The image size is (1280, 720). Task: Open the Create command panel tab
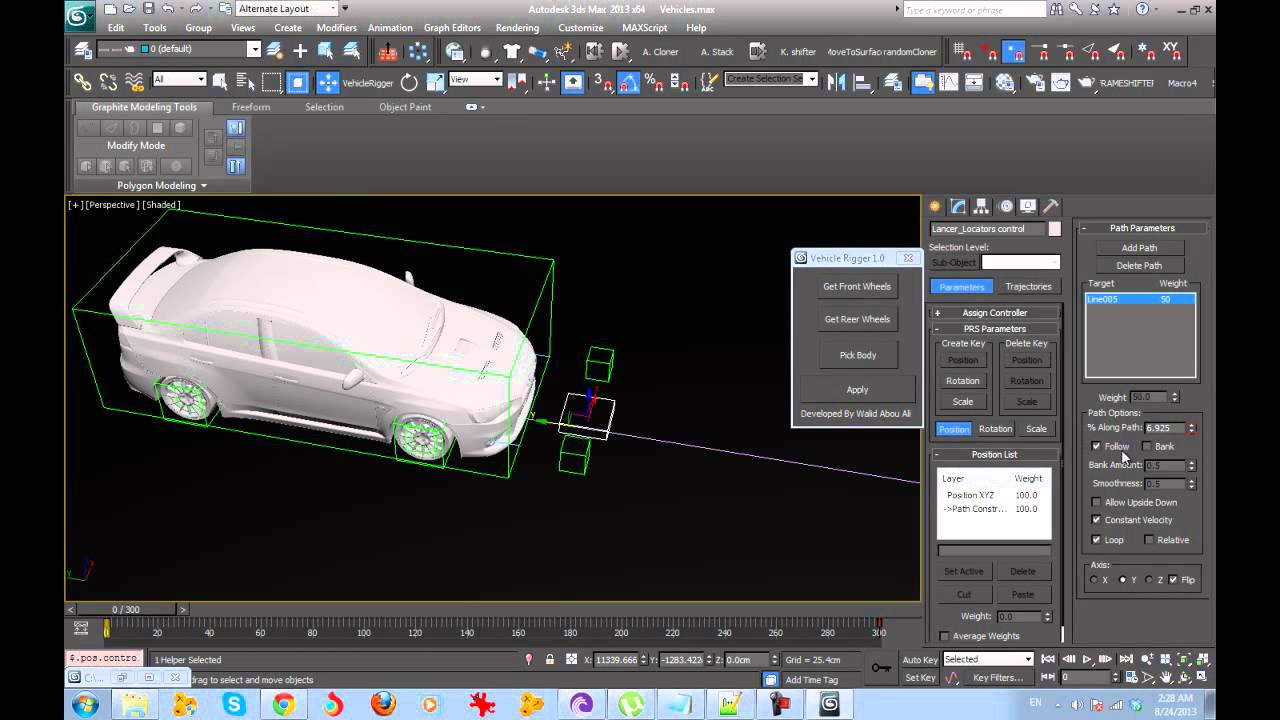[936, 206]
